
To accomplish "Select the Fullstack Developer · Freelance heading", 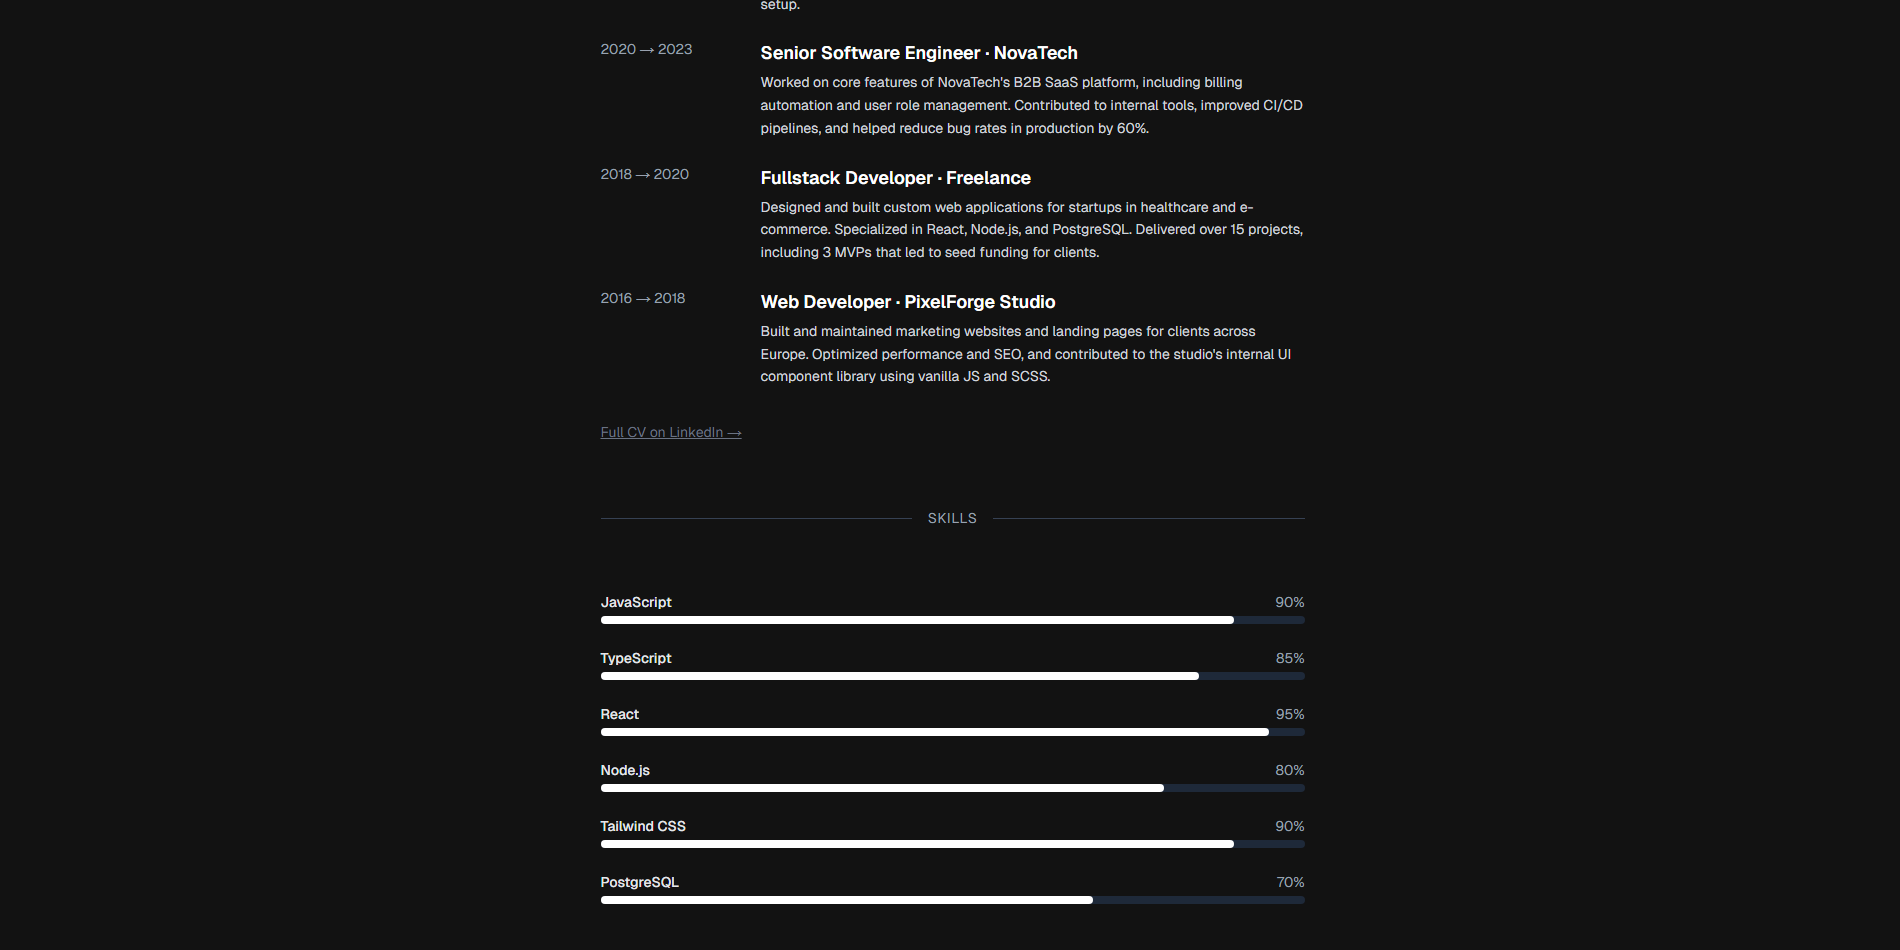I will 895,178.
